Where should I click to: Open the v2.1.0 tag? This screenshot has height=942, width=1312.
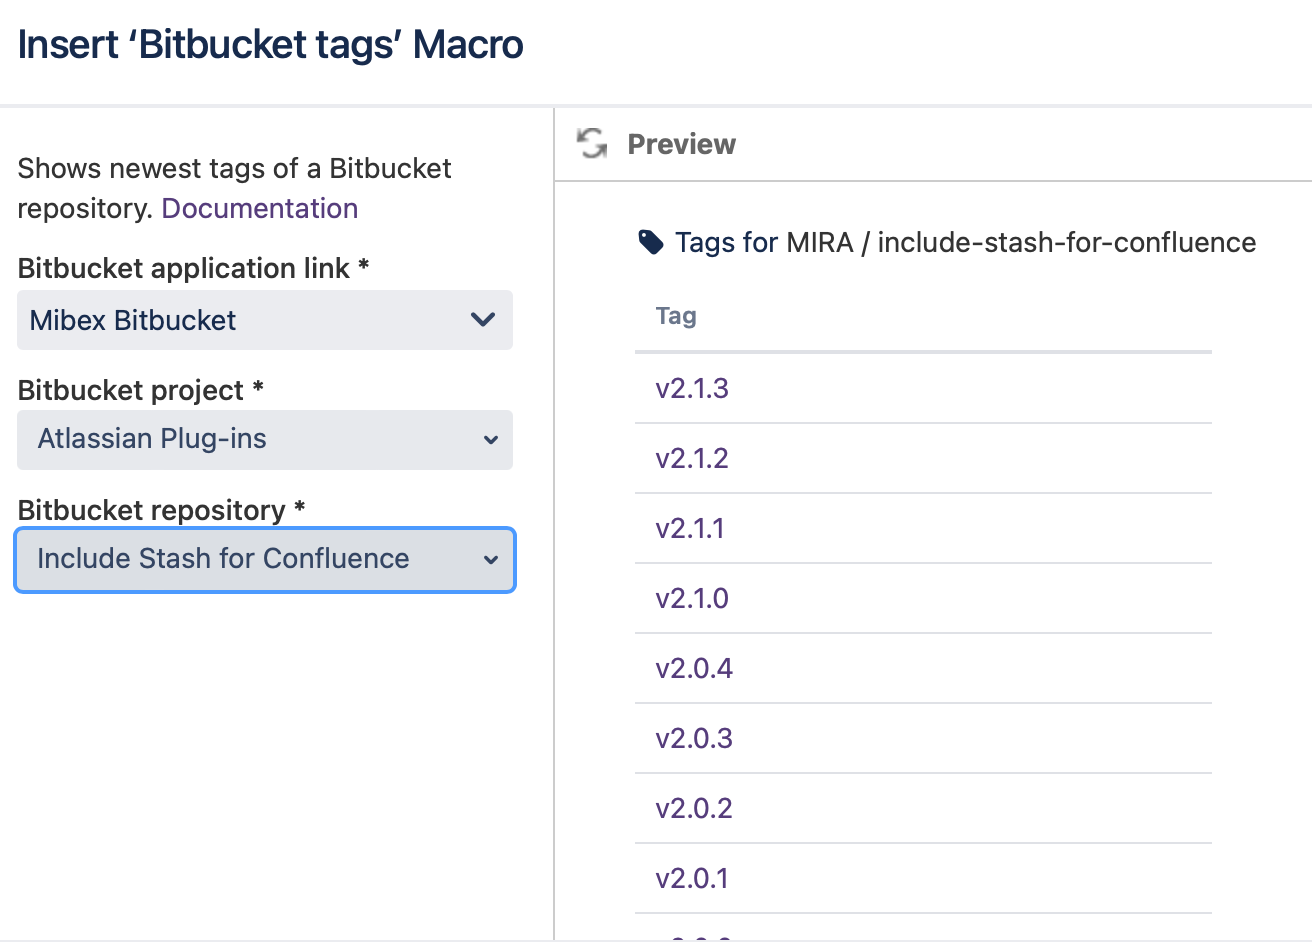(692, 598)
